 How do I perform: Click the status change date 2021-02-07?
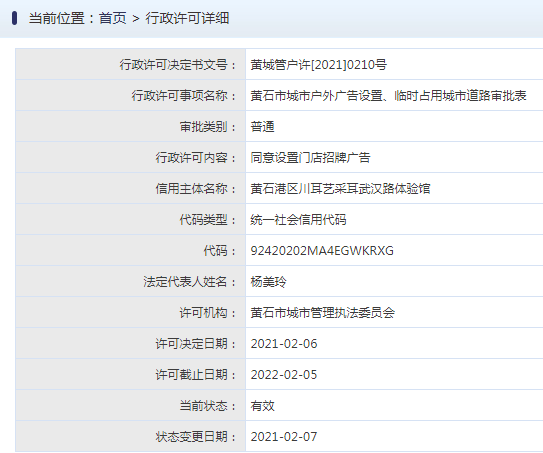click(x=284, y=437)
